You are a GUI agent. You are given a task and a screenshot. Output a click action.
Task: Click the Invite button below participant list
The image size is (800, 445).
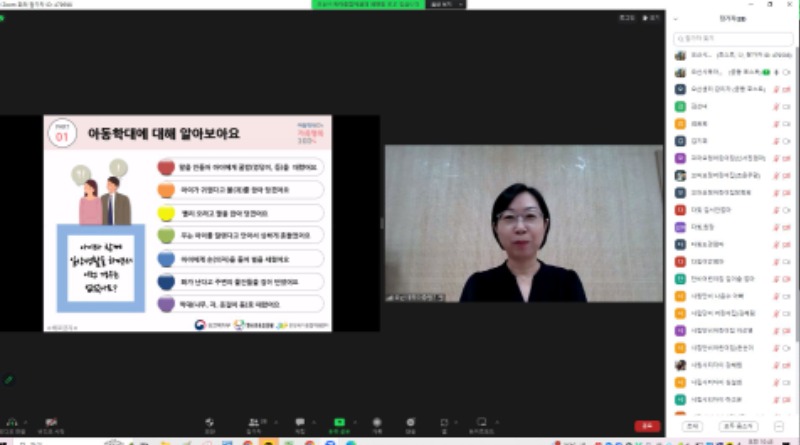coord(693,425)
